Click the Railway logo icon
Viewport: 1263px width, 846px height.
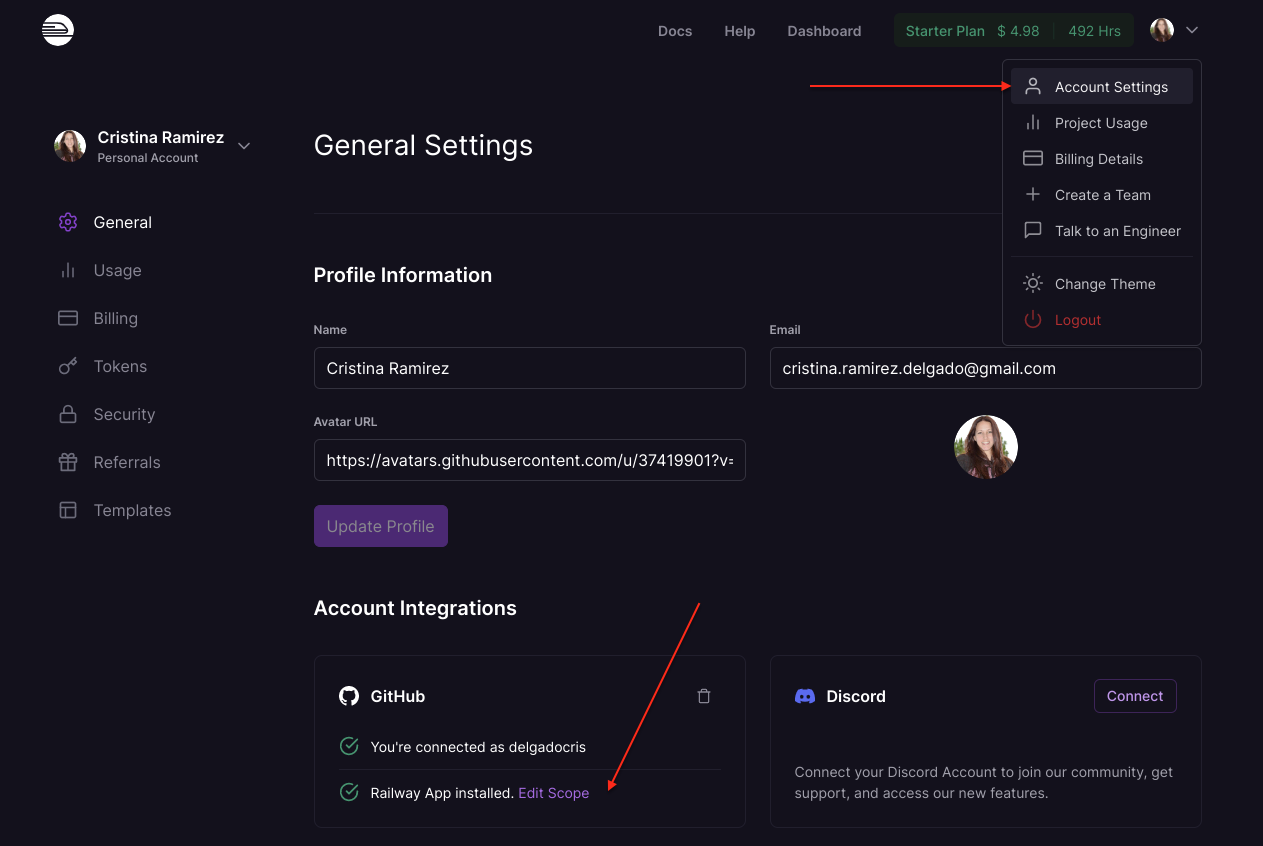(58, 30)
